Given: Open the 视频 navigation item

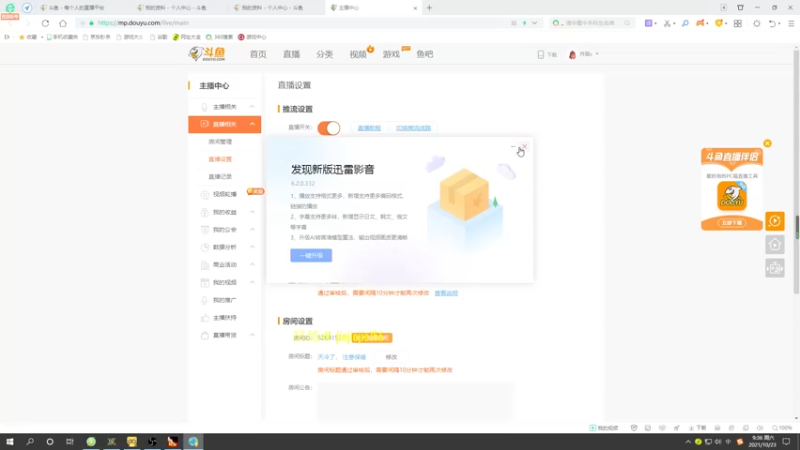Looking at the screenshot, I should click(358, 54).
